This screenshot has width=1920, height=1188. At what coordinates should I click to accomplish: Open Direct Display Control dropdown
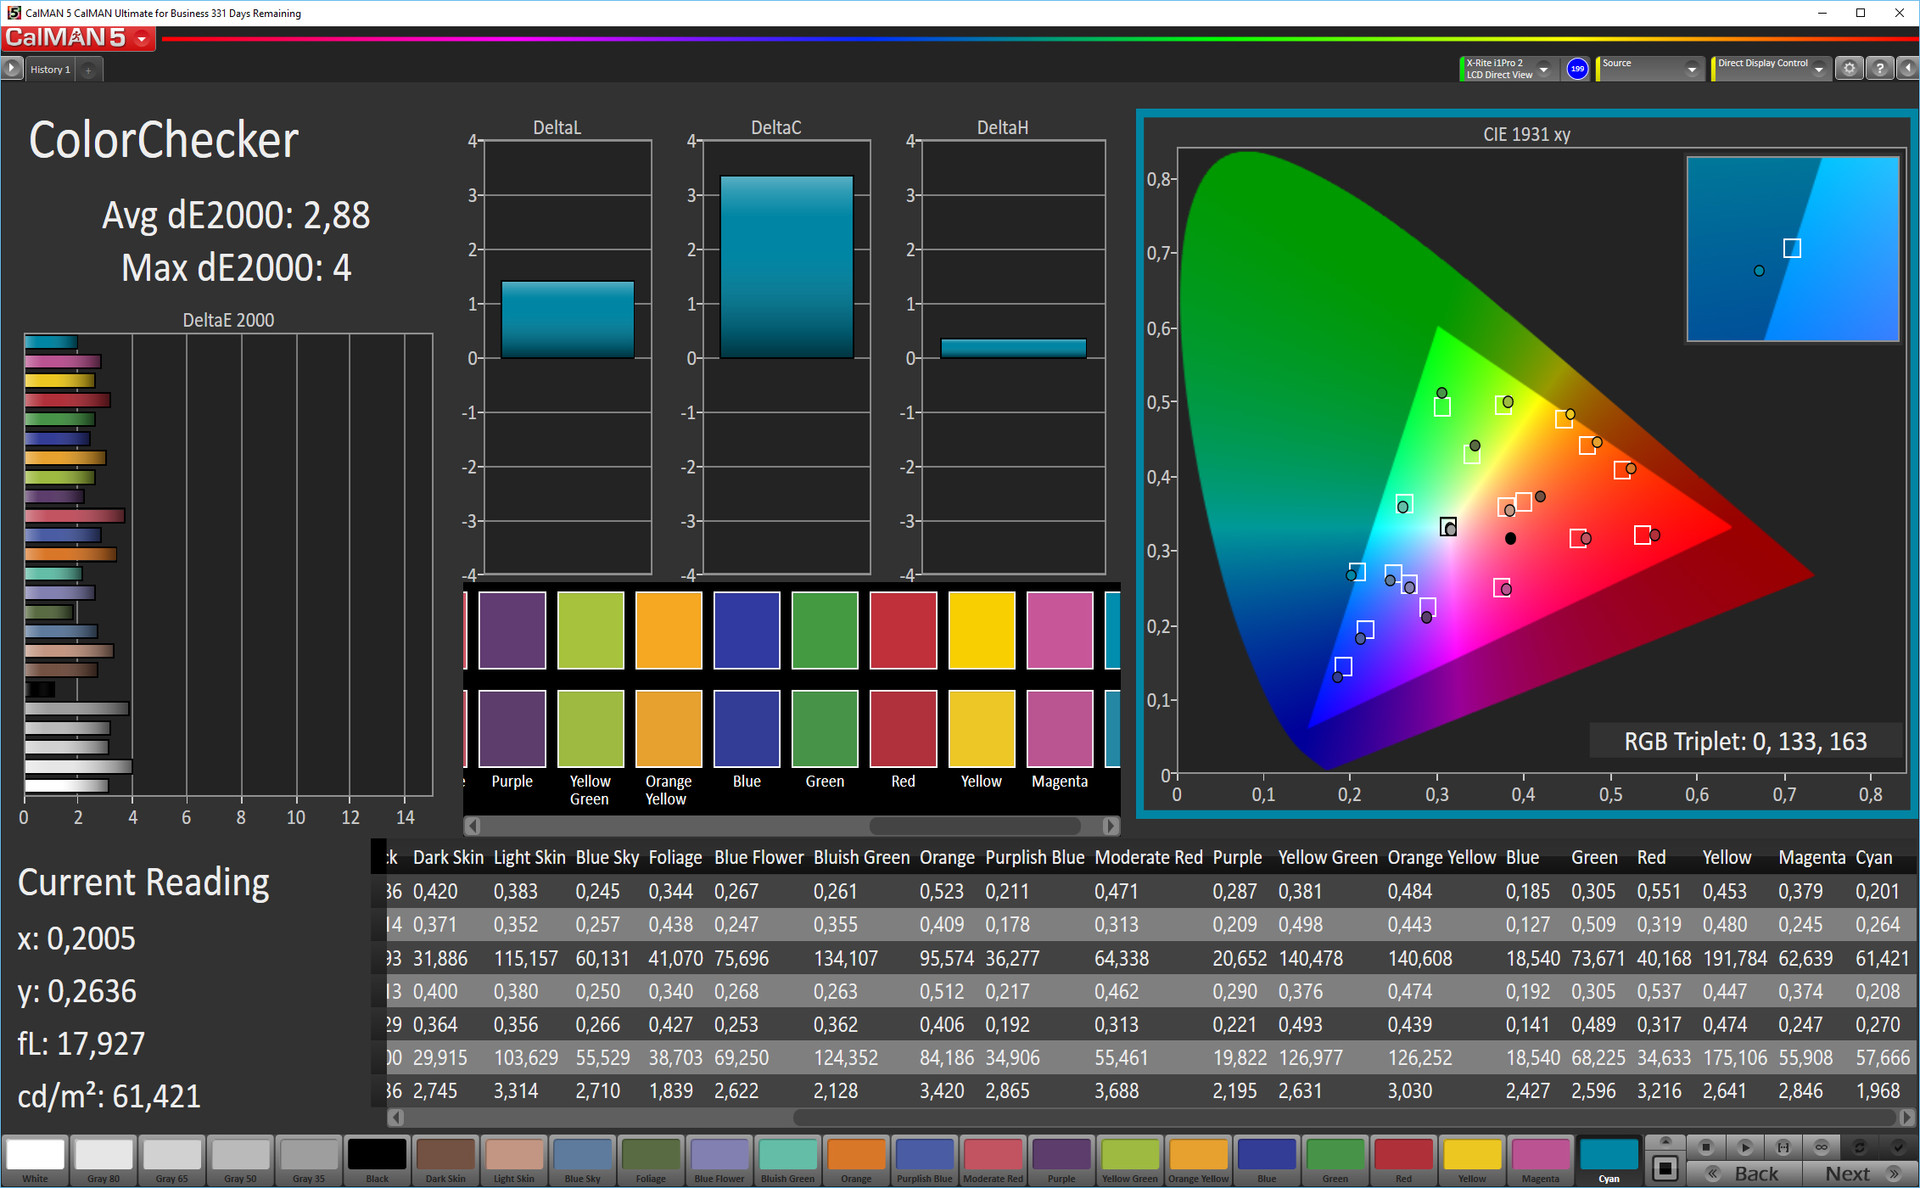coord(1819,69)
